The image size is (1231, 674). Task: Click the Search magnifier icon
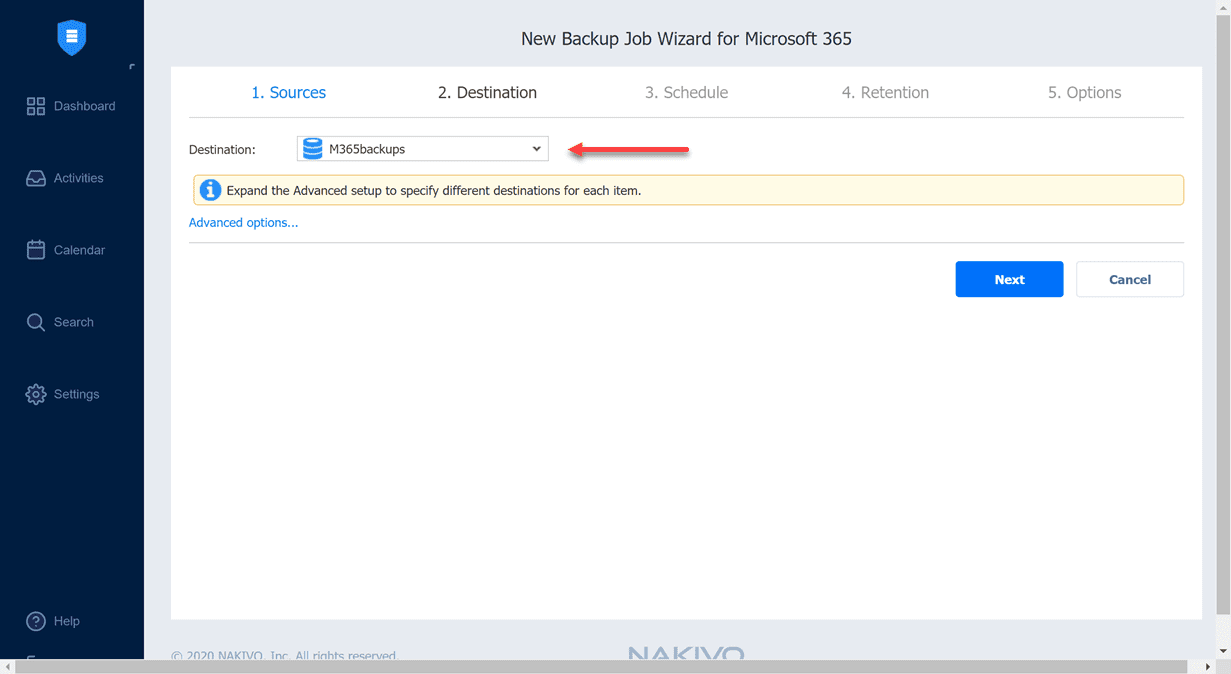tap(34, 321)
